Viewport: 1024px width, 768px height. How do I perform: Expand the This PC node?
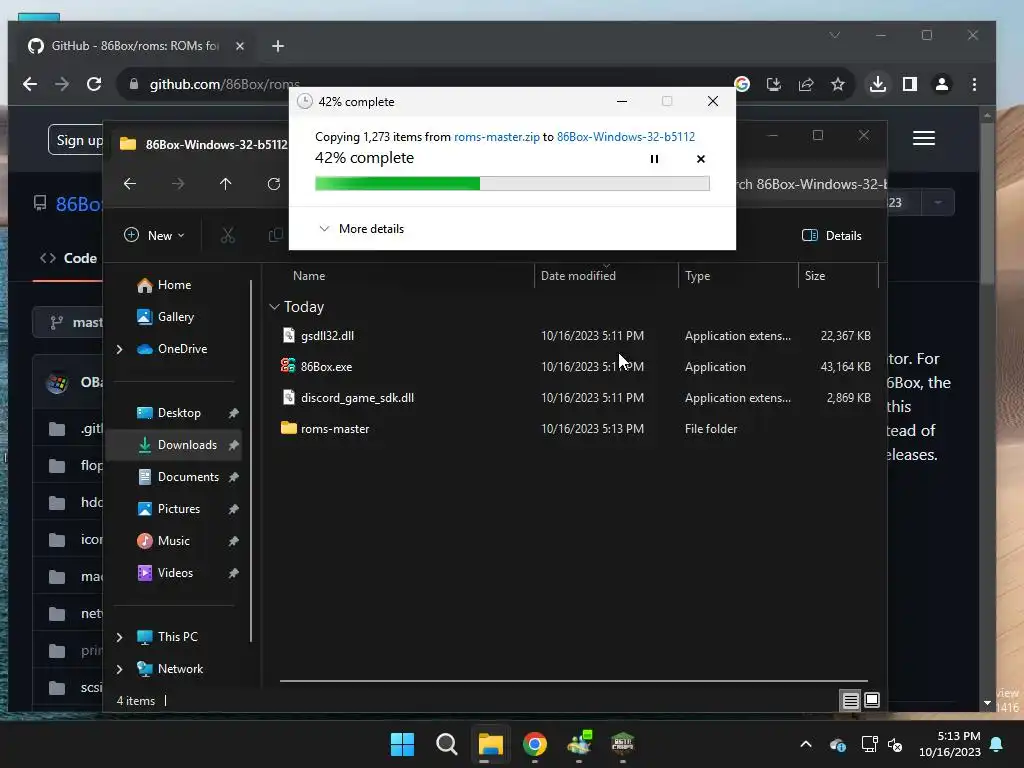(120, 637)
